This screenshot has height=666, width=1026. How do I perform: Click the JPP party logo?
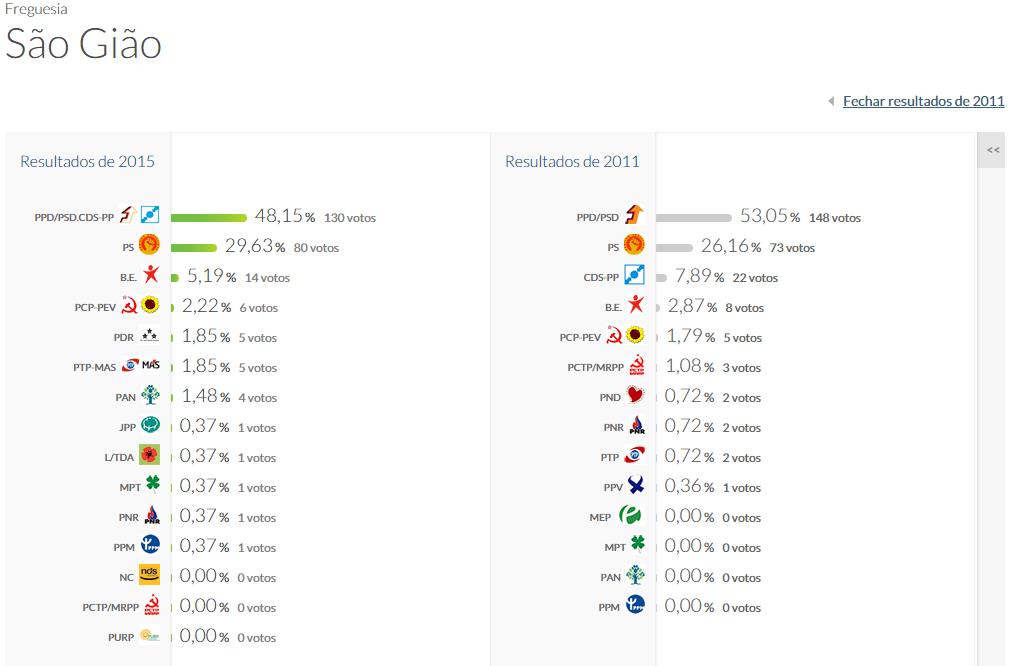click(150, 425)
